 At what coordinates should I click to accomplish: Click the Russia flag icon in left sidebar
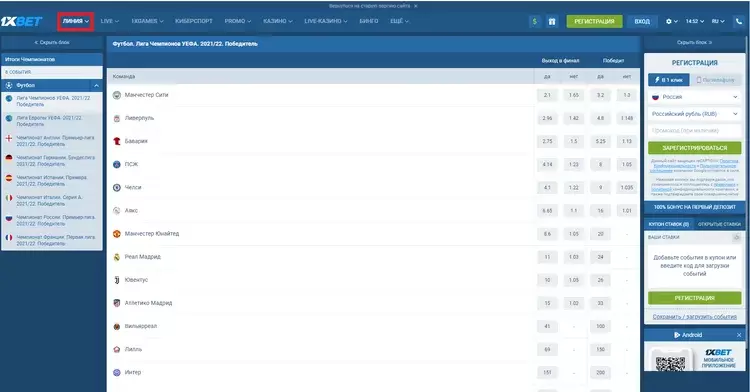[x=9, y=218]
